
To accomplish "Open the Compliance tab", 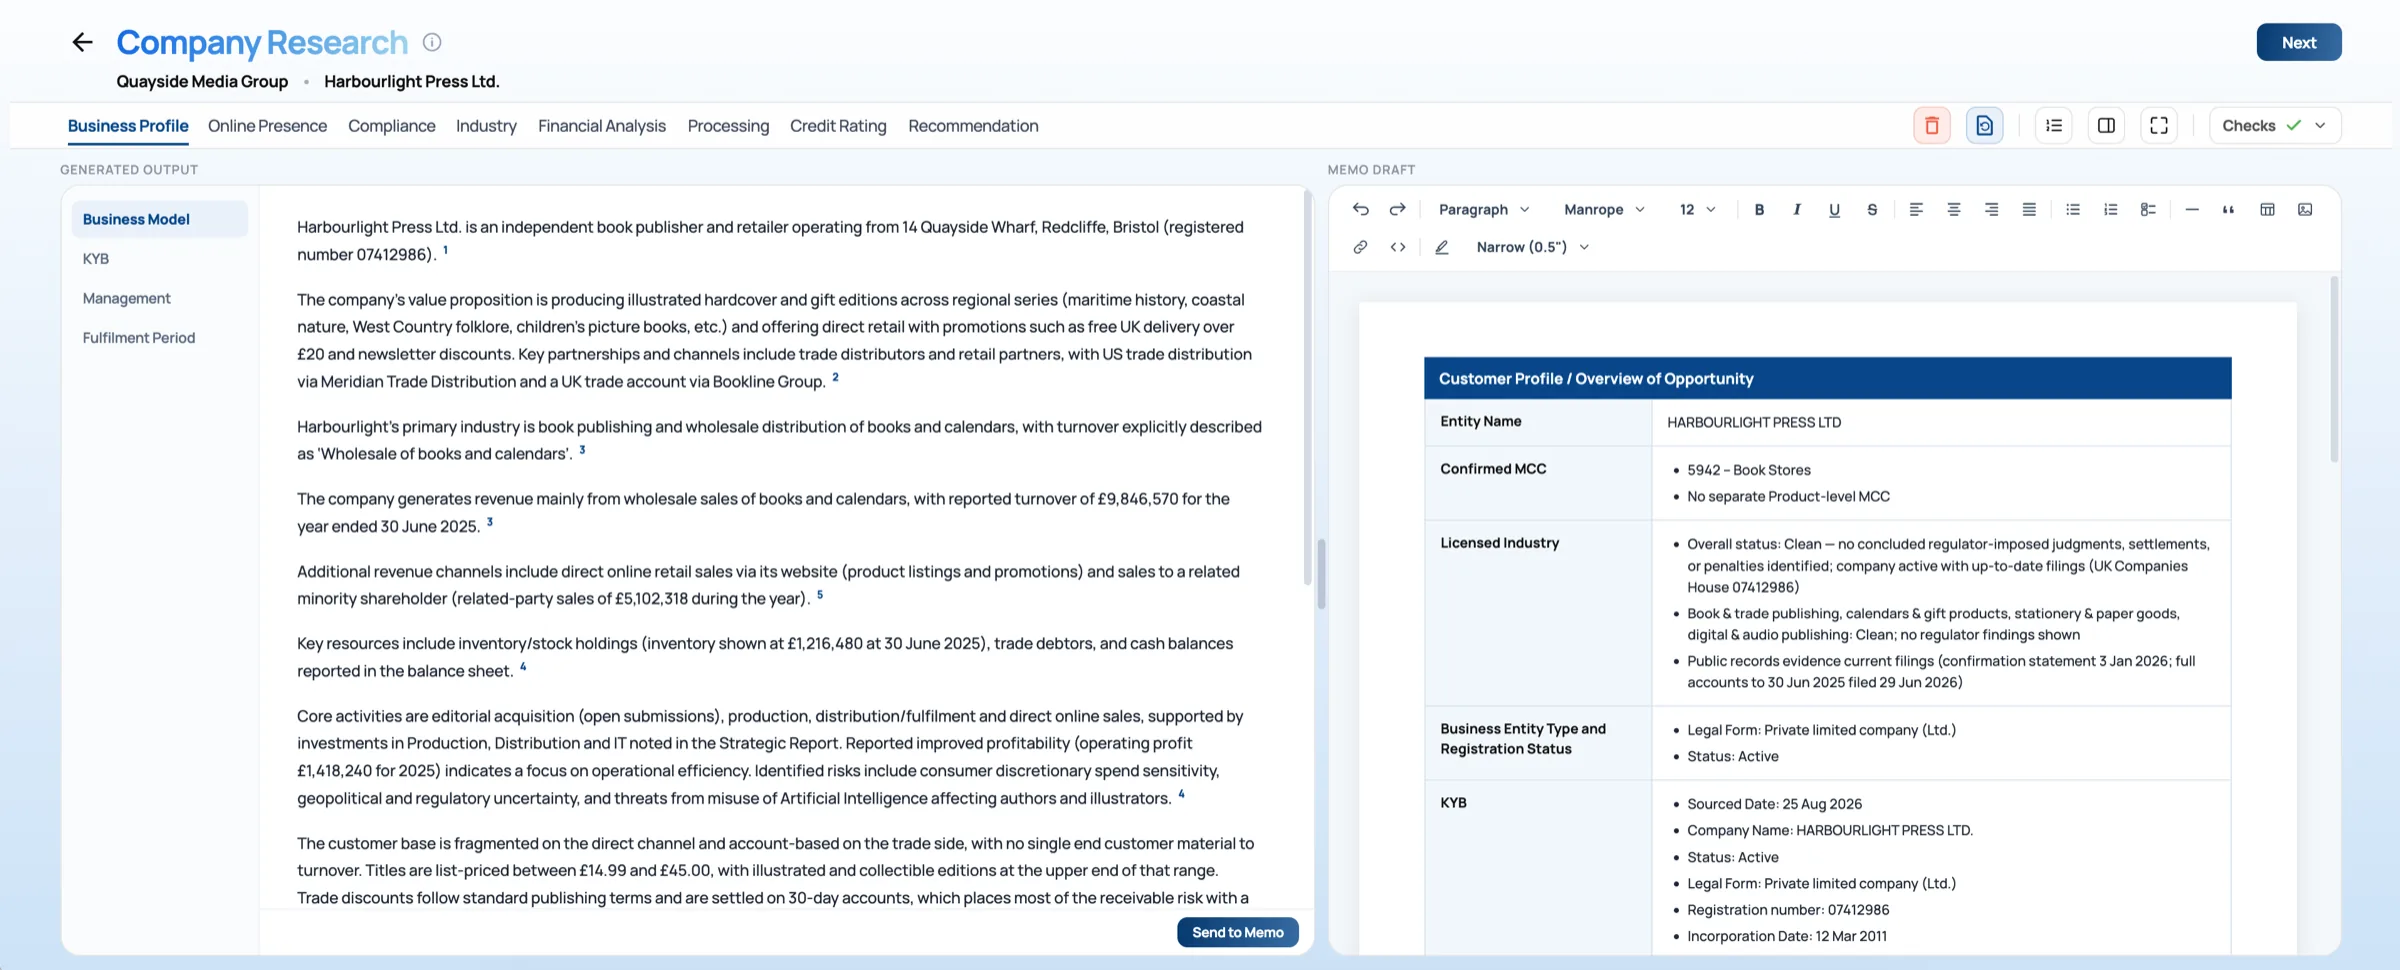I will point(392,126).
